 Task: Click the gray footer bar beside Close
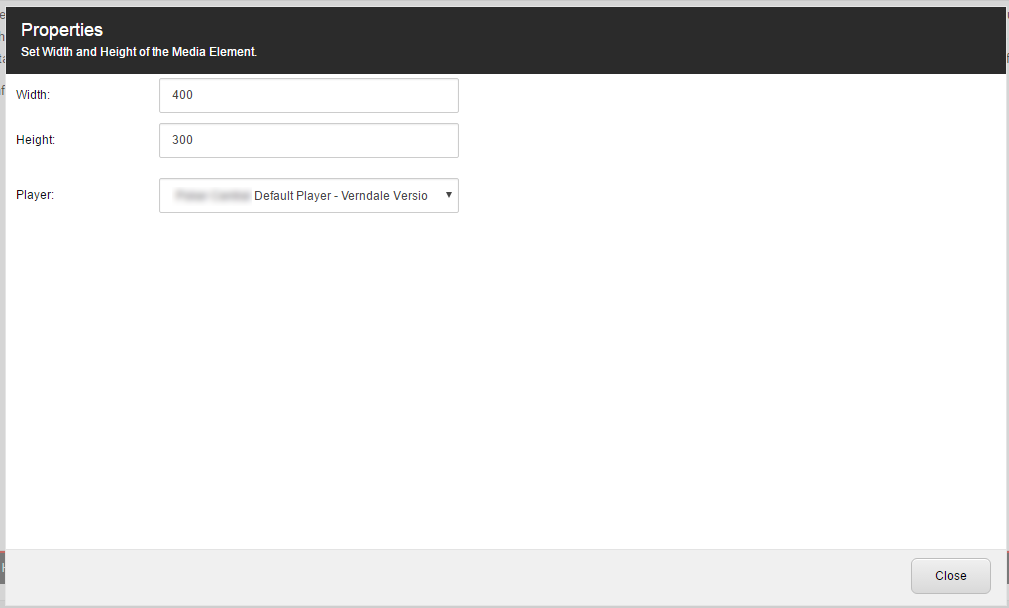point(450,576)
